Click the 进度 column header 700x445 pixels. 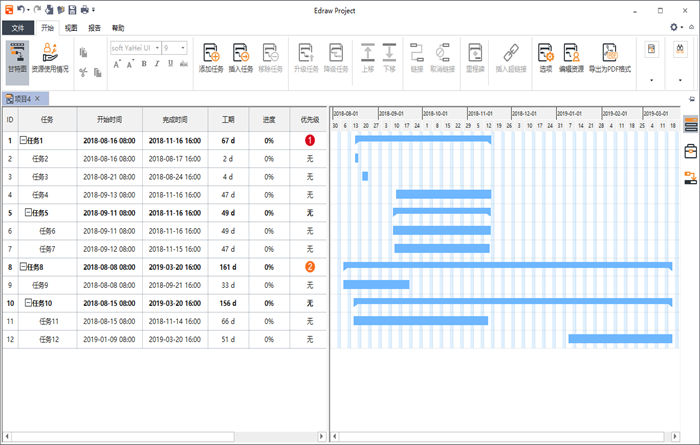[269, 119]
